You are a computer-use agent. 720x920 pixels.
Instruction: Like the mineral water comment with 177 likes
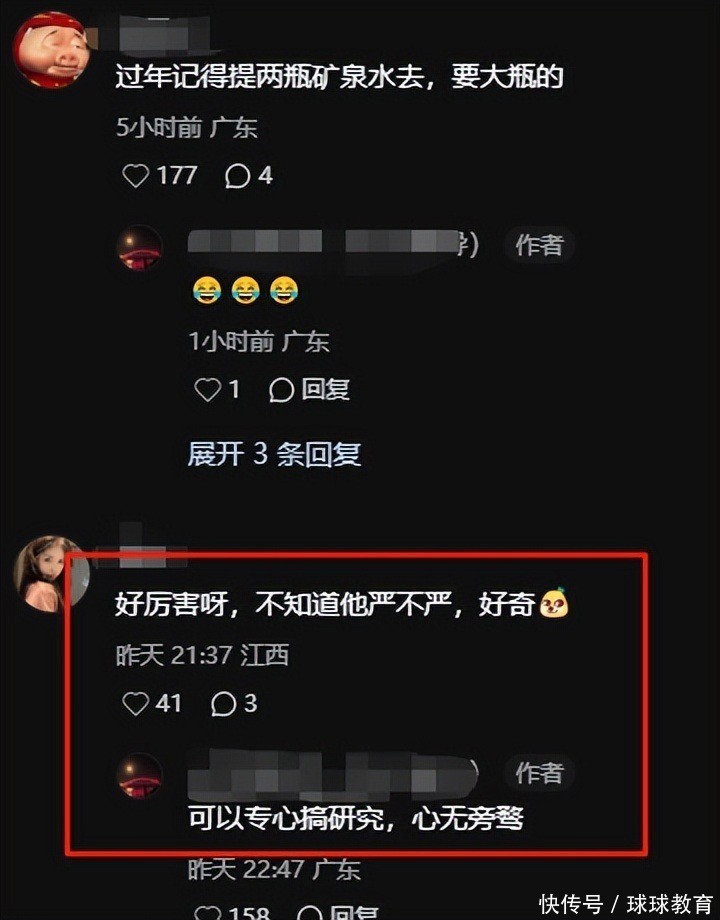[x=136, y=175]
